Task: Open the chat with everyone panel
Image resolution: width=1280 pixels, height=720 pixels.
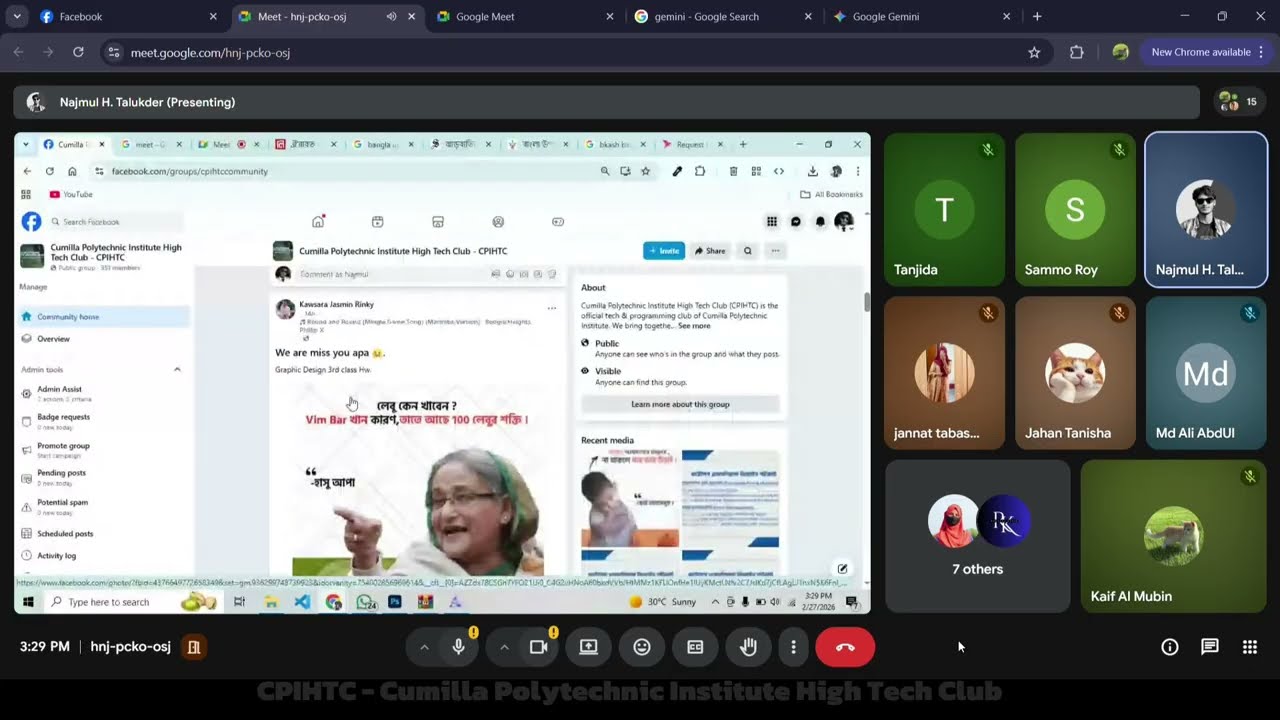Action: (x=1210, y=647)
